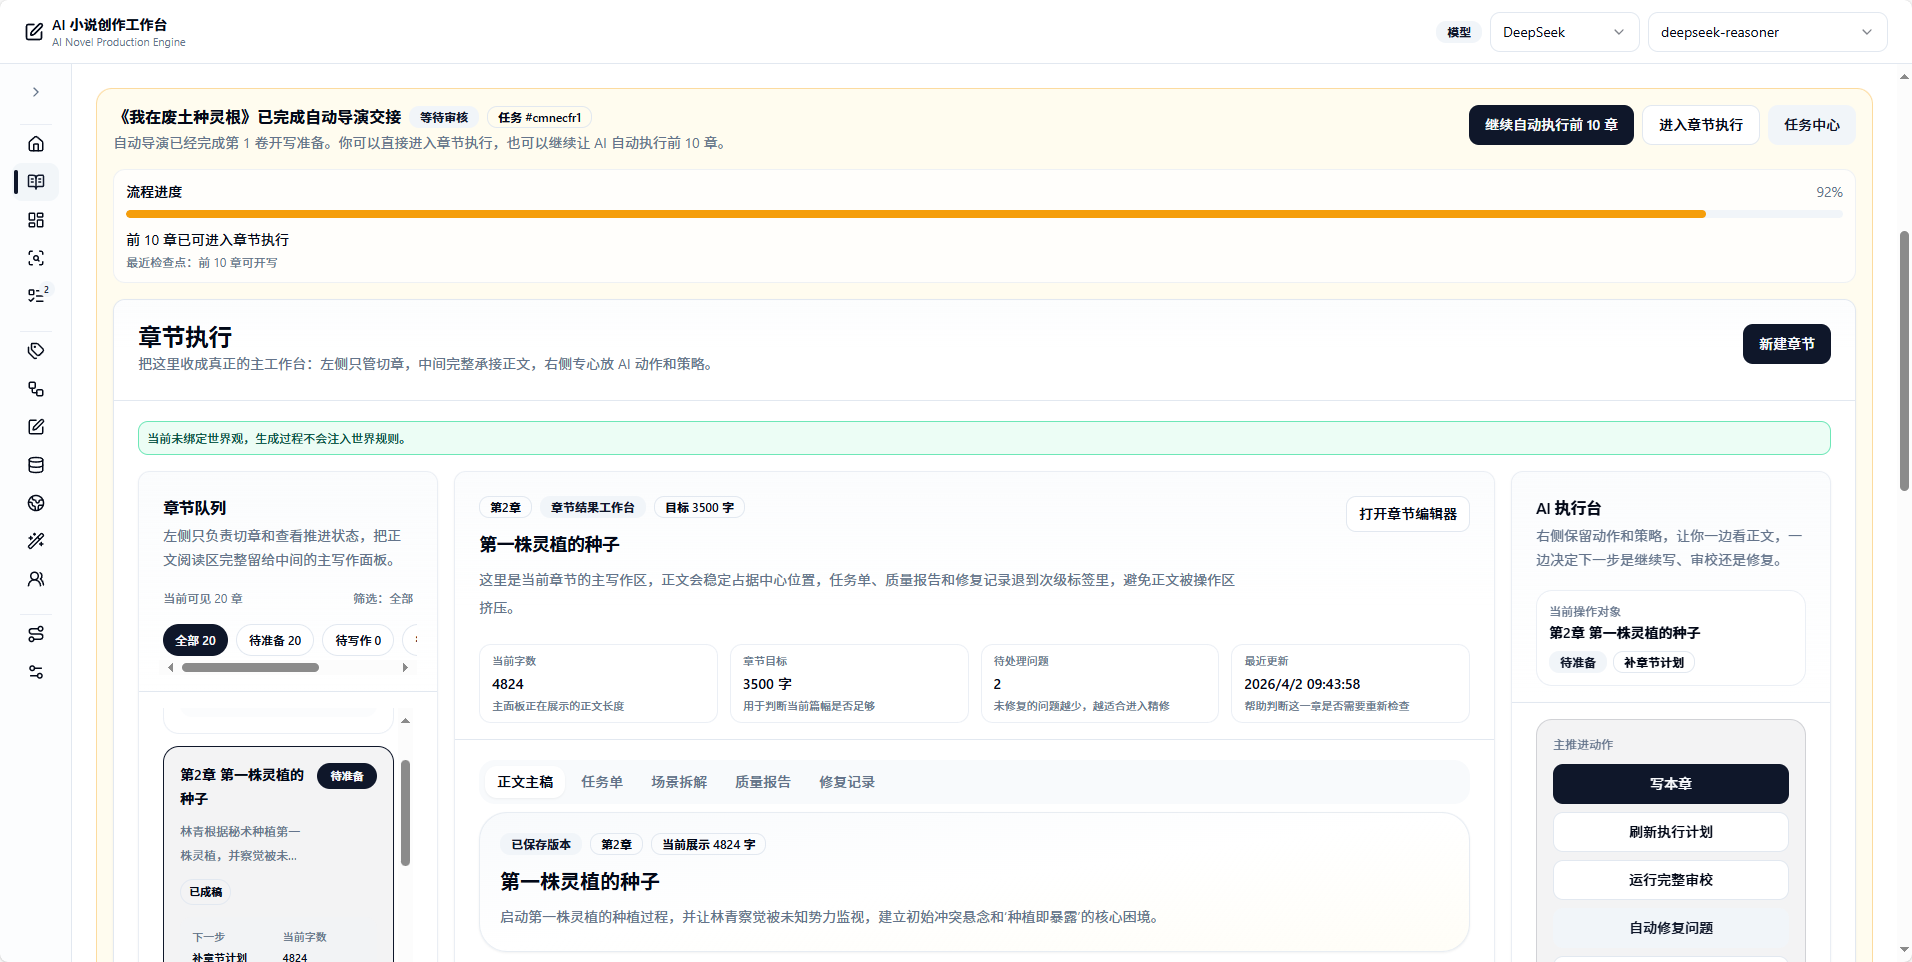Select the 待写作 0 filter chip

coord(357,640)
